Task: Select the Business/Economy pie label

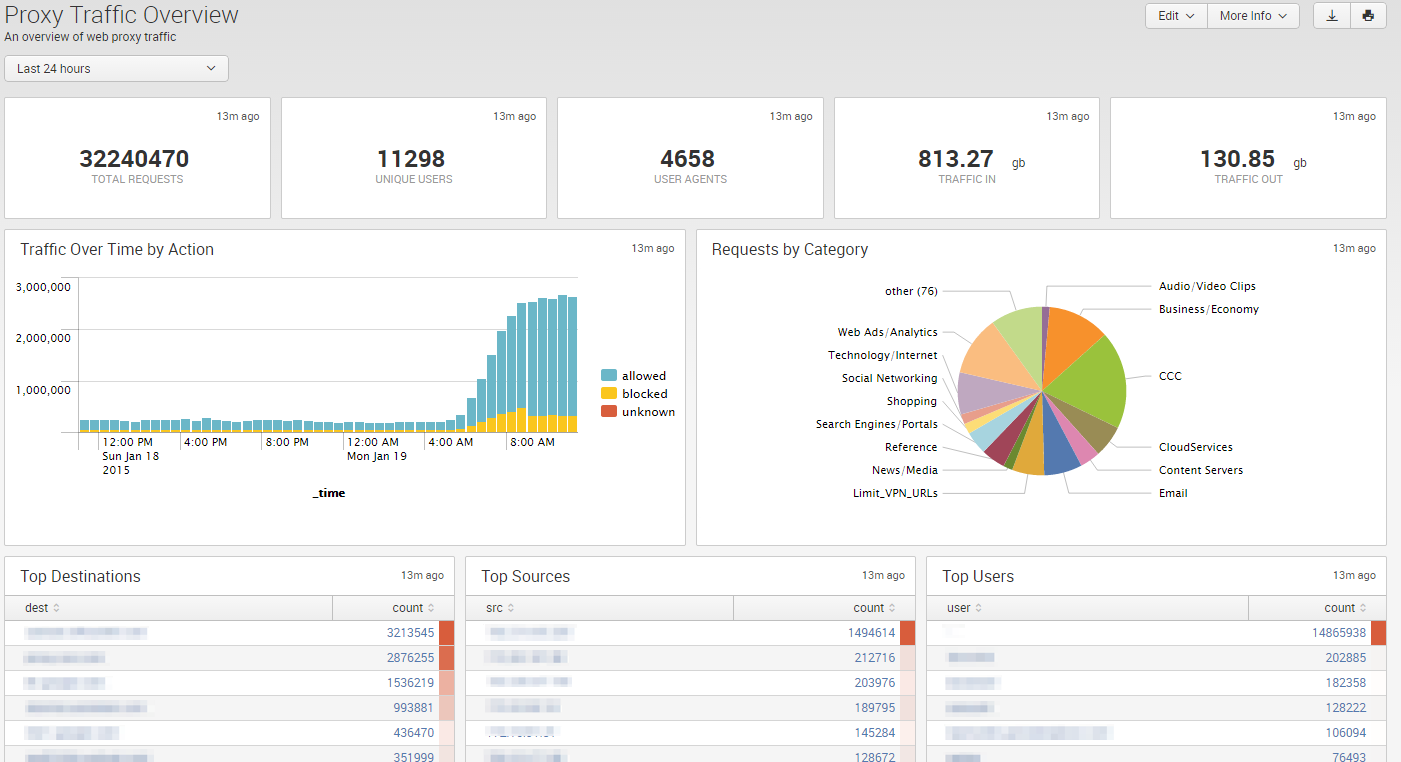Action: 1208,309
